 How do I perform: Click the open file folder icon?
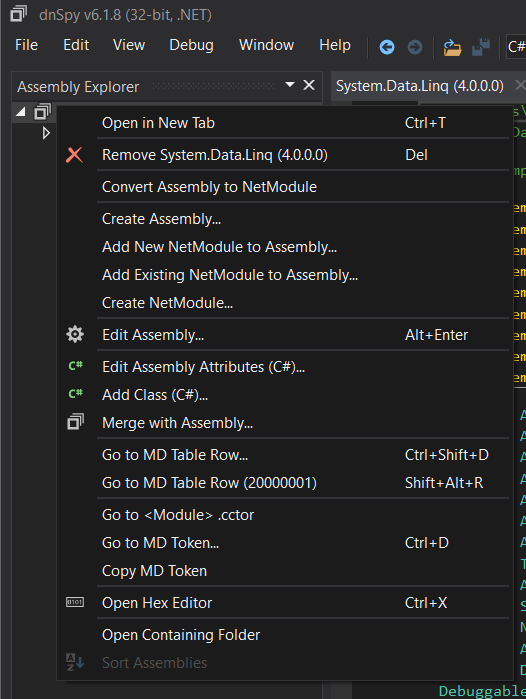point(452,47)
